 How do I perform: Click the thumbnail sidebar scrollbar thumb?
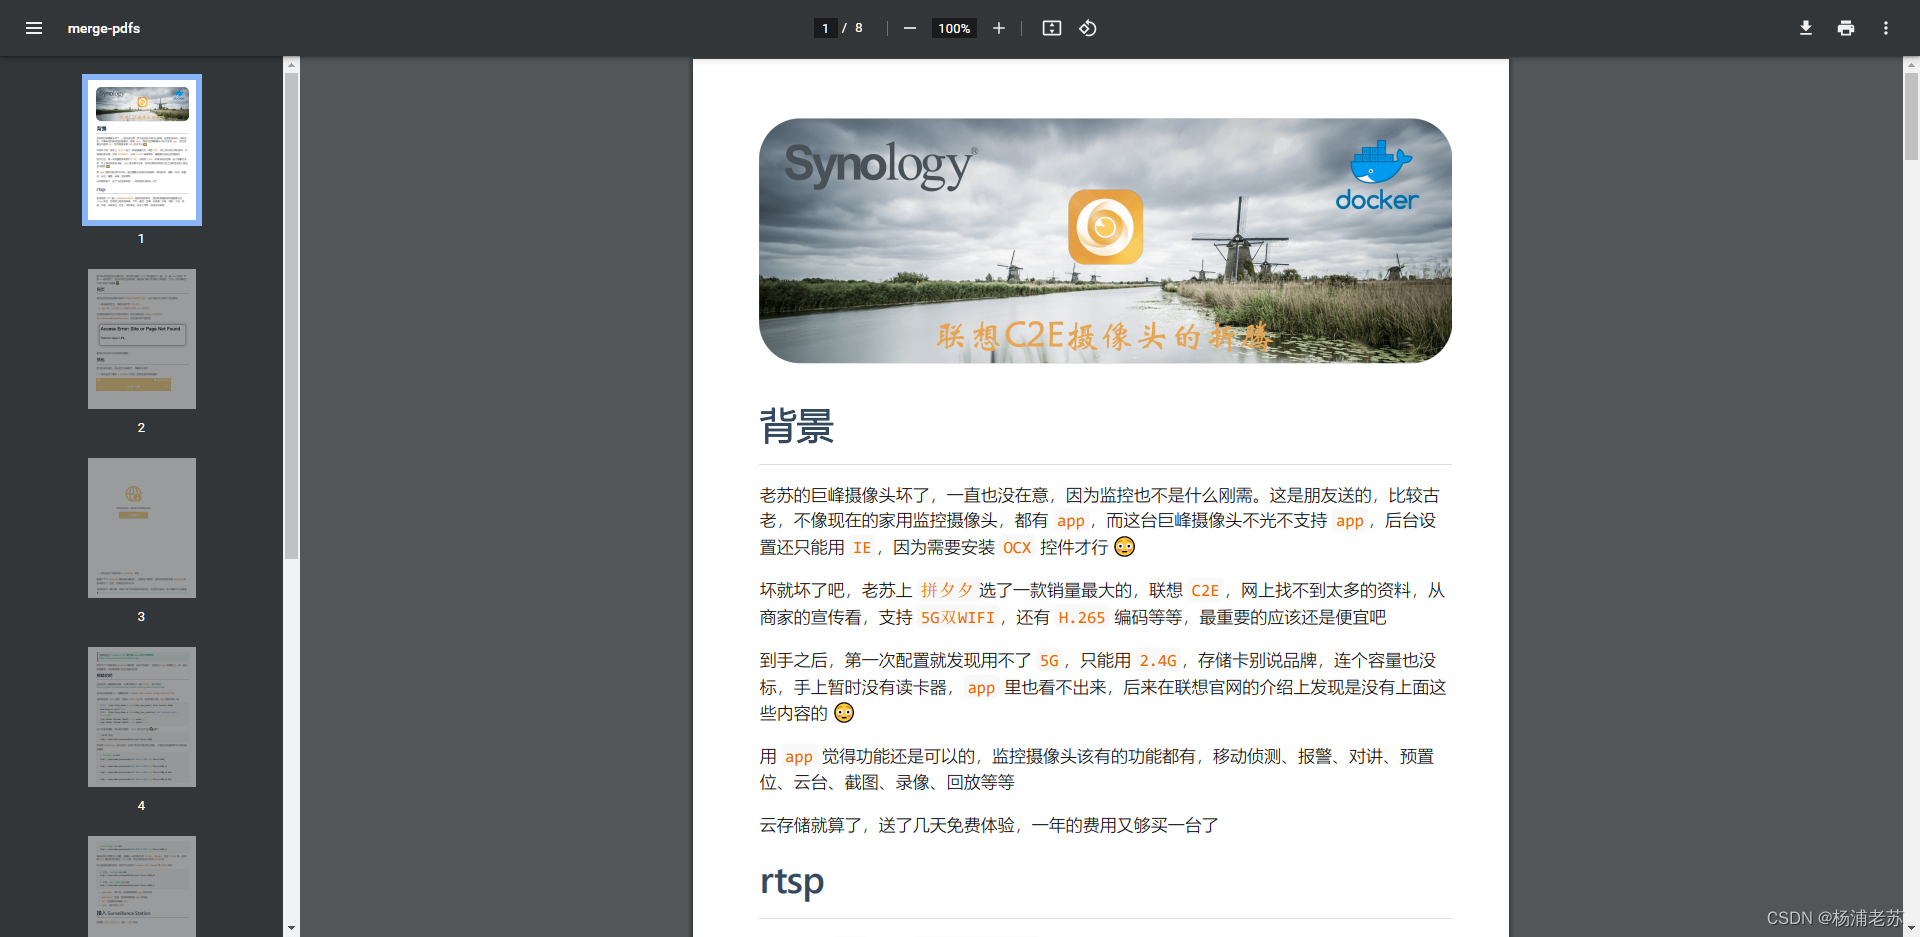tap(291, 316)
